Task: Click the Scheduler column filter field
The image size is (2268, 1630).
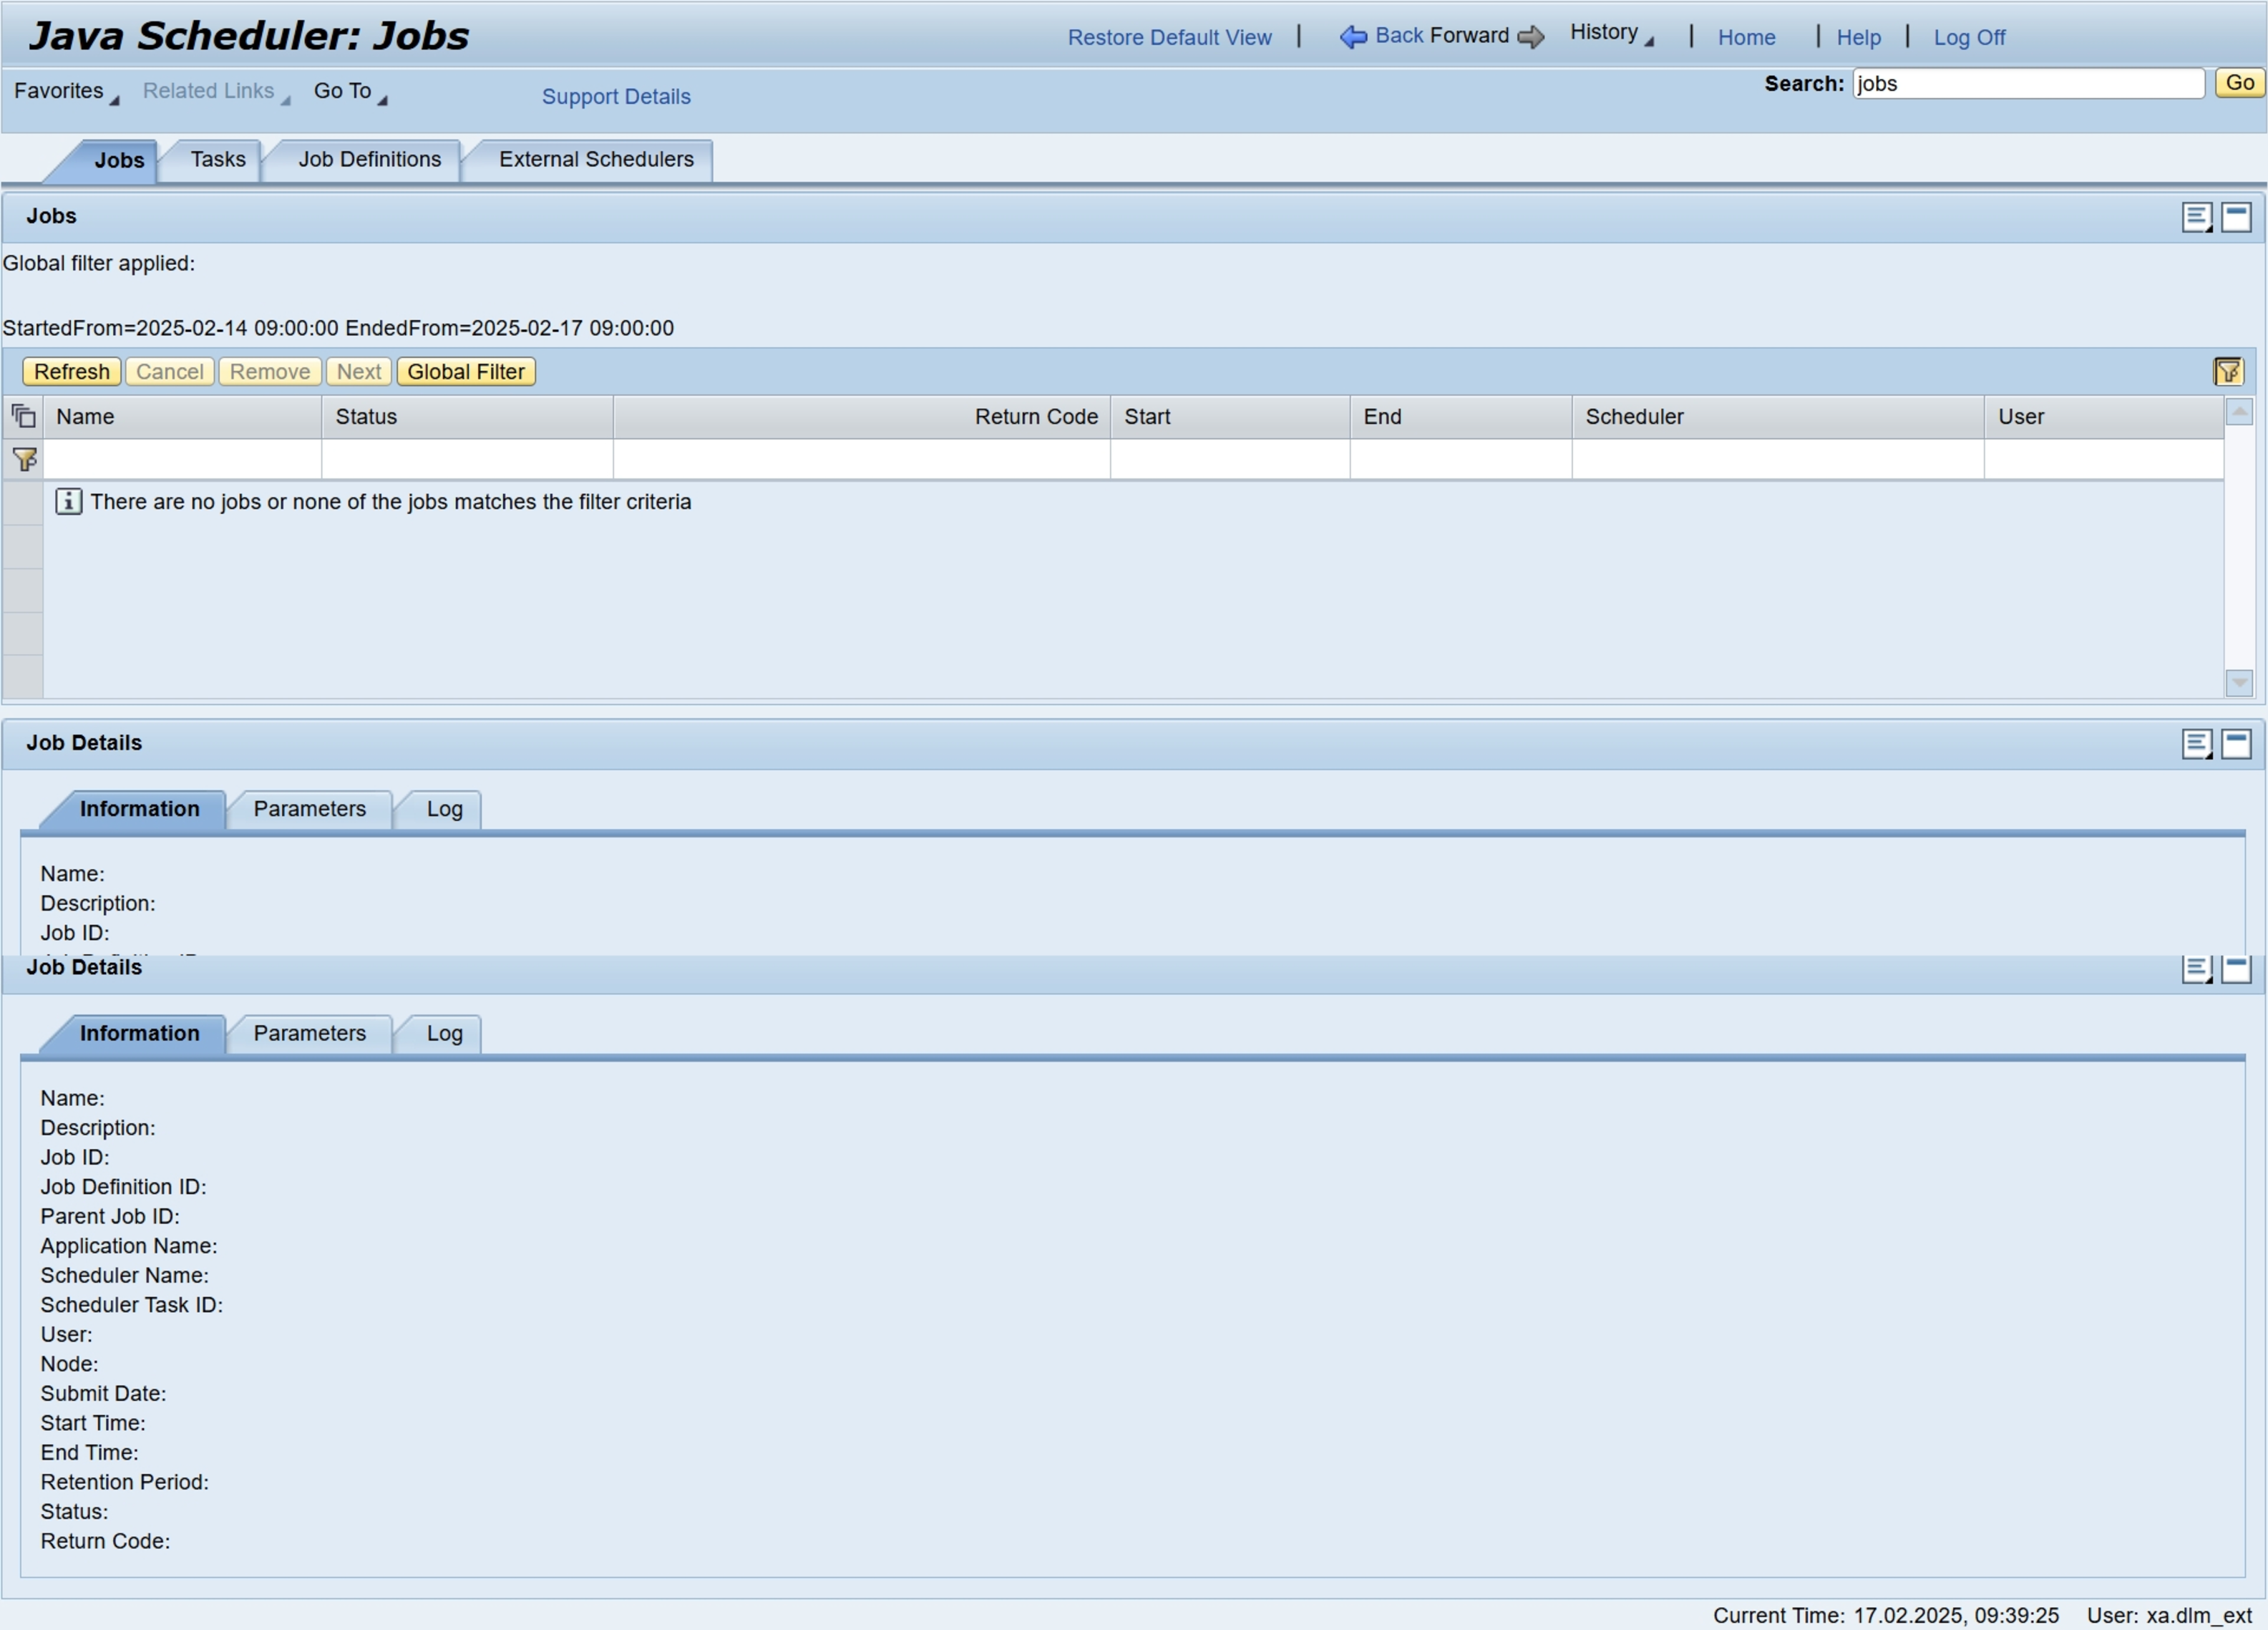Action: point(1779,460)
